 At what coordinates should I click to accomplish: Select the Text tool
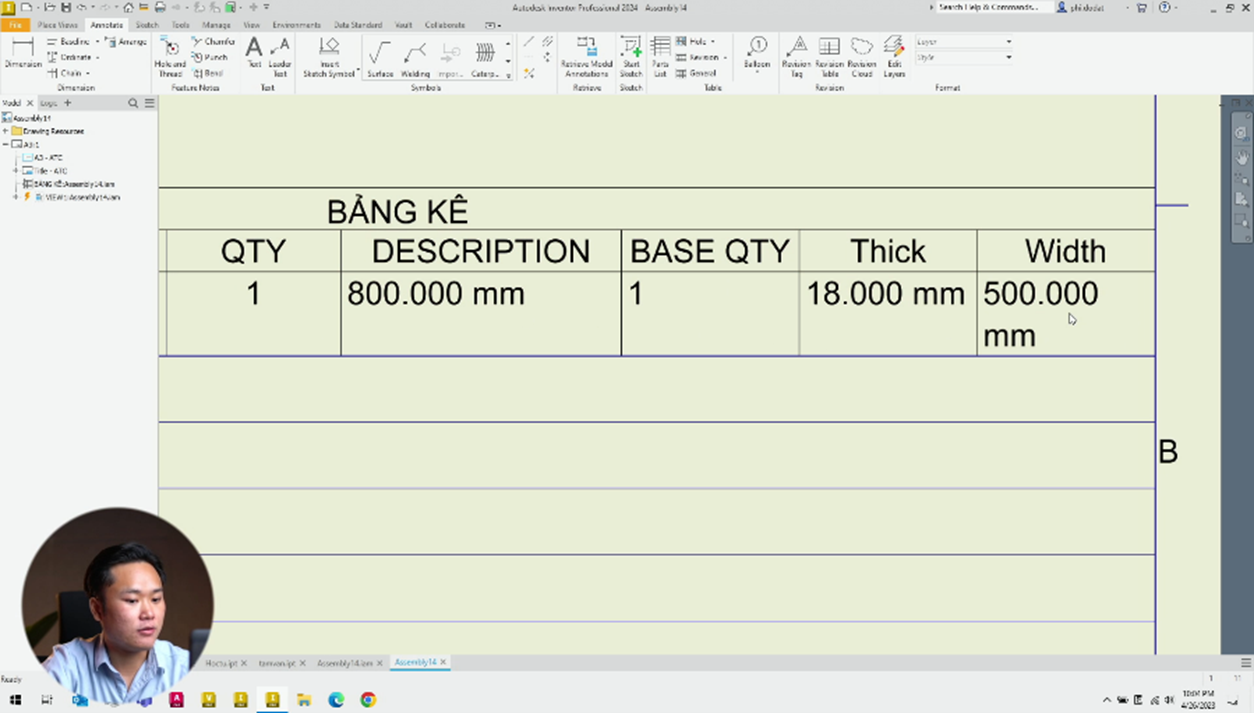pyautogui.click(x=254, y=54)
